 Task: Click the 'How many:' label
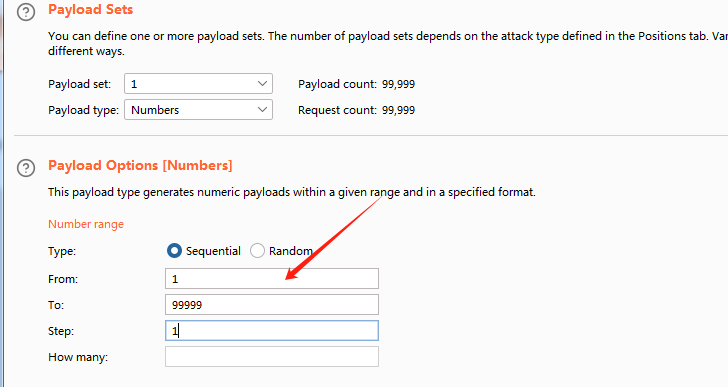point(78,357)
